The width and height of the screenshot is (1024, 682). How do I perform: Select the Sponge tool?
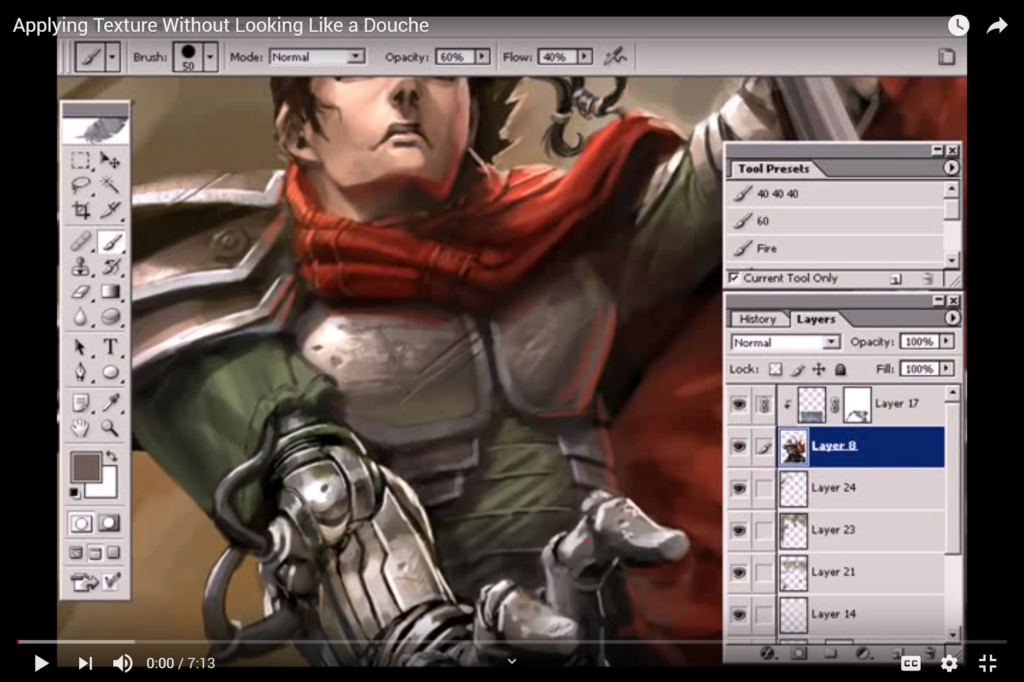(110, 317)
